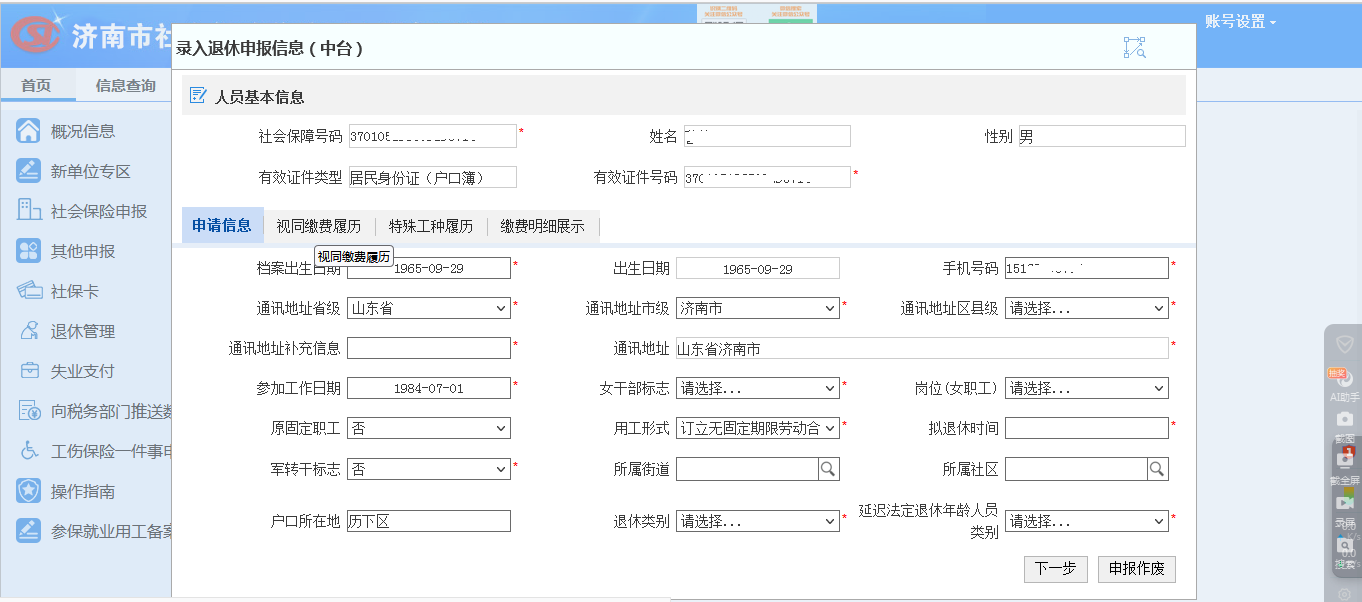Open the 军转干标志 dropdown
This screenshot has width=1362, height=602.
click(x=428, y=469)
